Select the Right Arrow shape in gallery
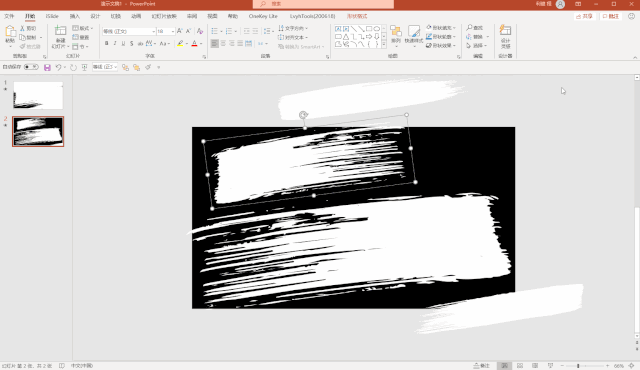The image size is (640, 370). 369,37
